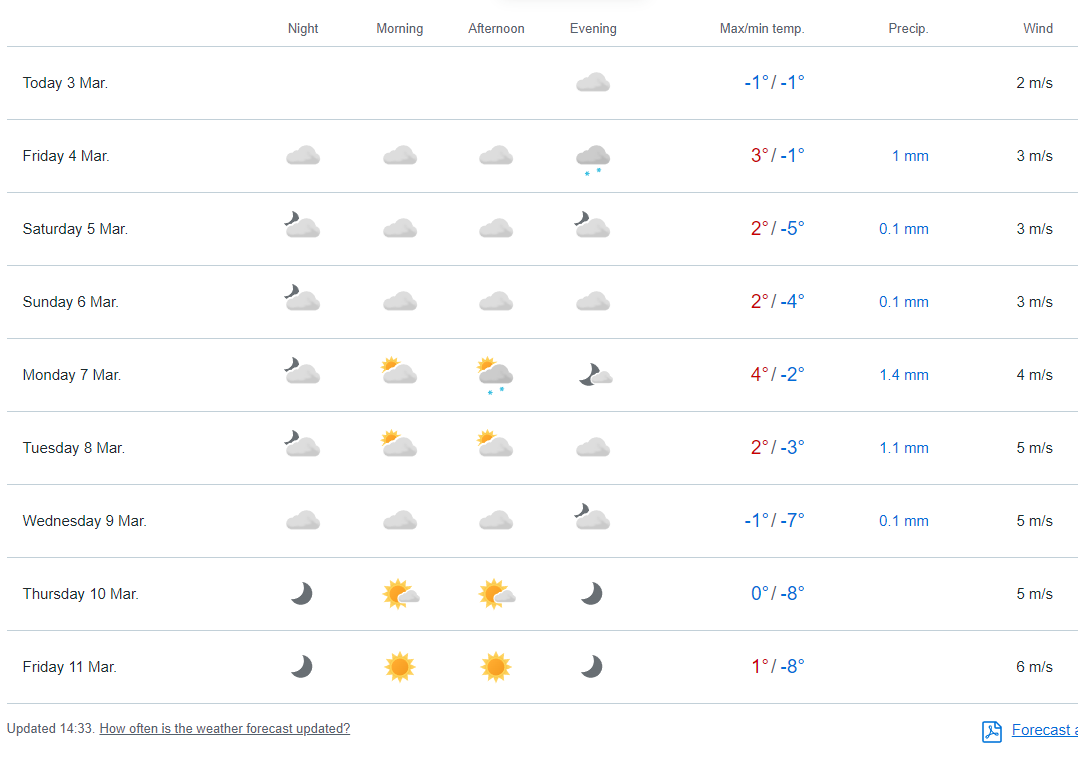This screenshot has height=770, width=1078.
Task: Select the Wednesday 9 Mar. row label
Action: click(x=85, y=521)
